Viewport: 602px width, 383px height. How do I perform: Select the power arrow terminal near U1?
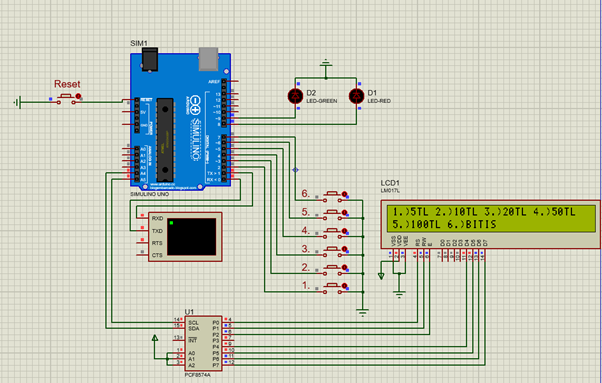[155, 338]
